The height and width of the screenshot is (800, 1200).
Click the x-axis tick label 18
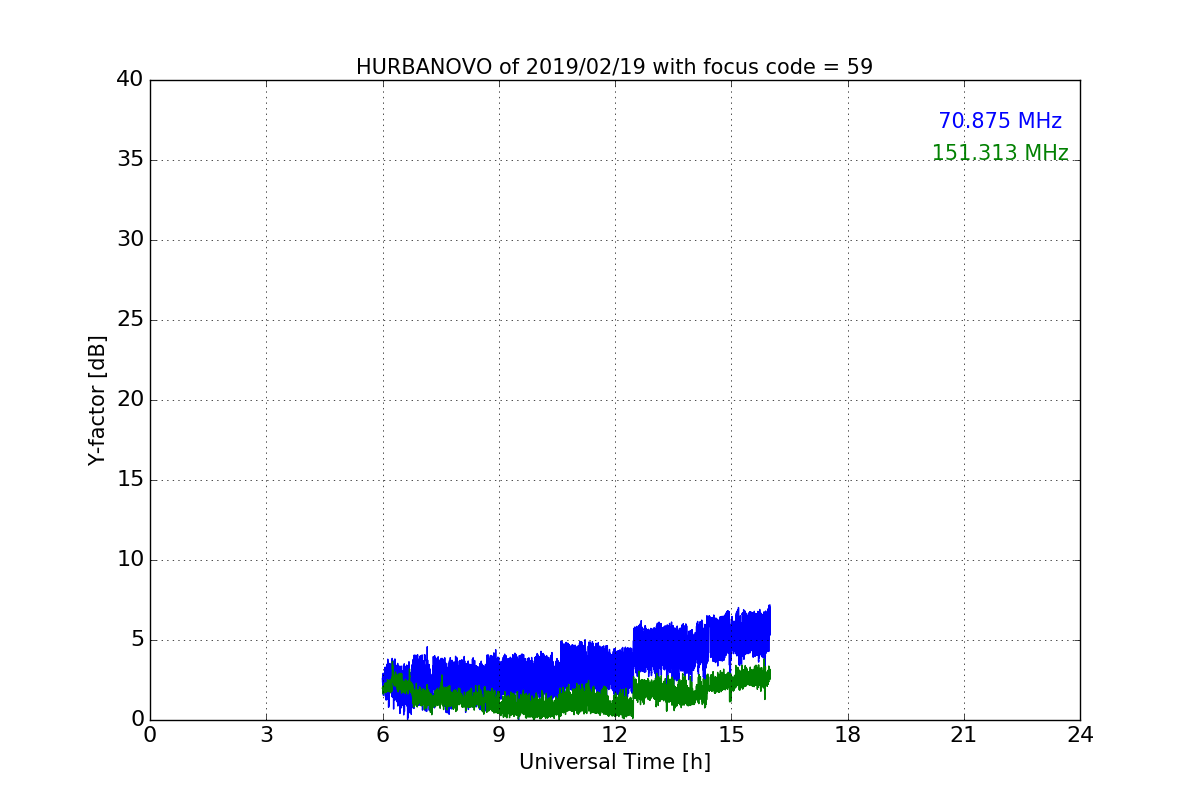pos(848,735)
